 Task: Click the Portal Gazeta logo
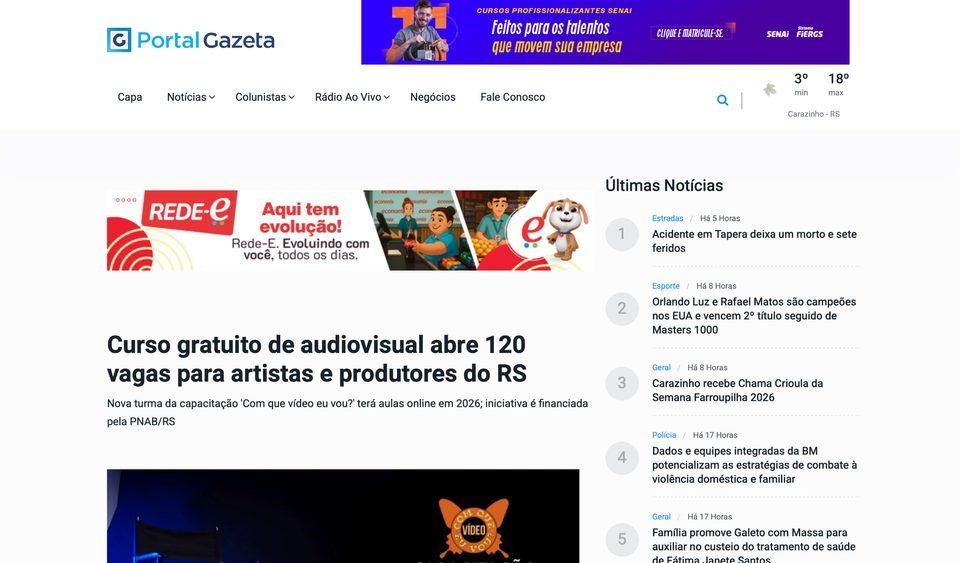pos(190,40)
